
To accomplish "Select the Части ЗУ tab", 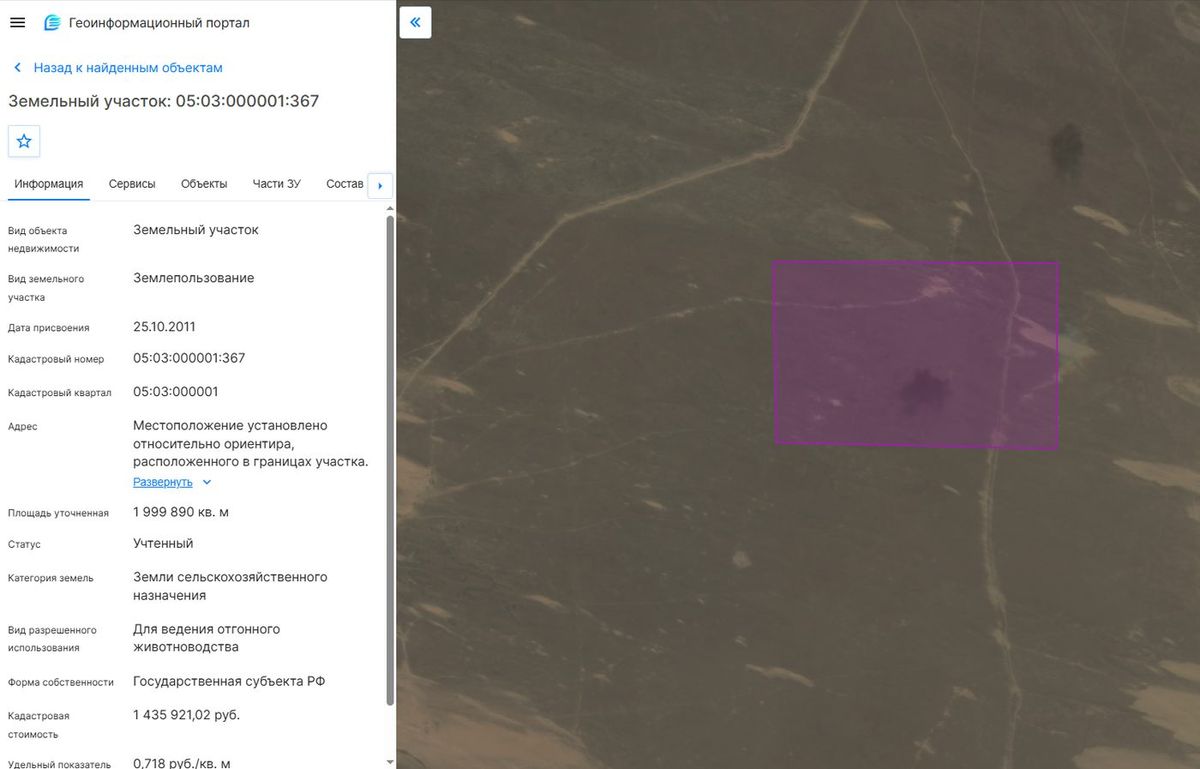I will tap(276, 184).
